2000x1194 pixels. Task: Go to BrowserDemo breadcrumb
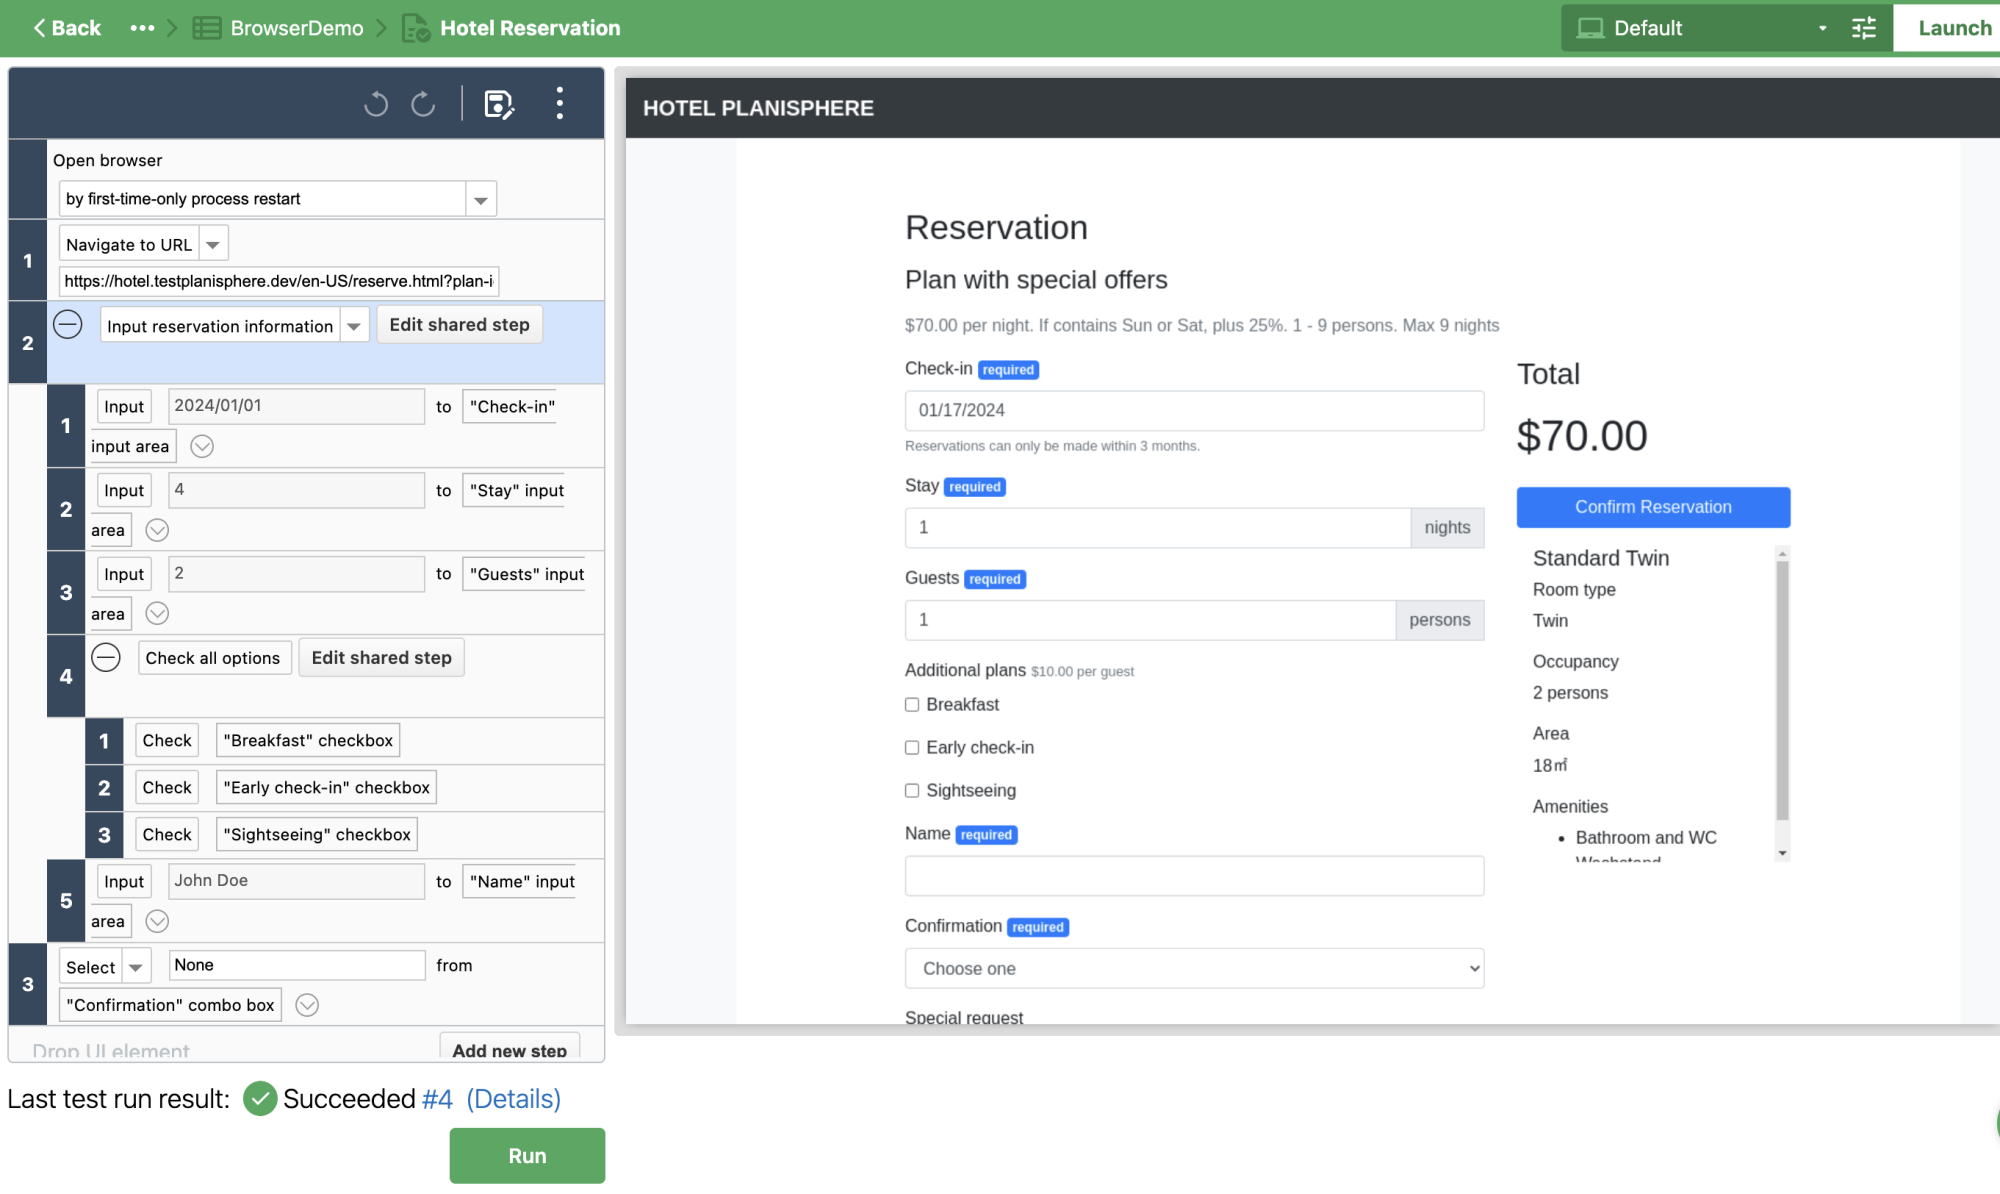(x=296, y=28)
